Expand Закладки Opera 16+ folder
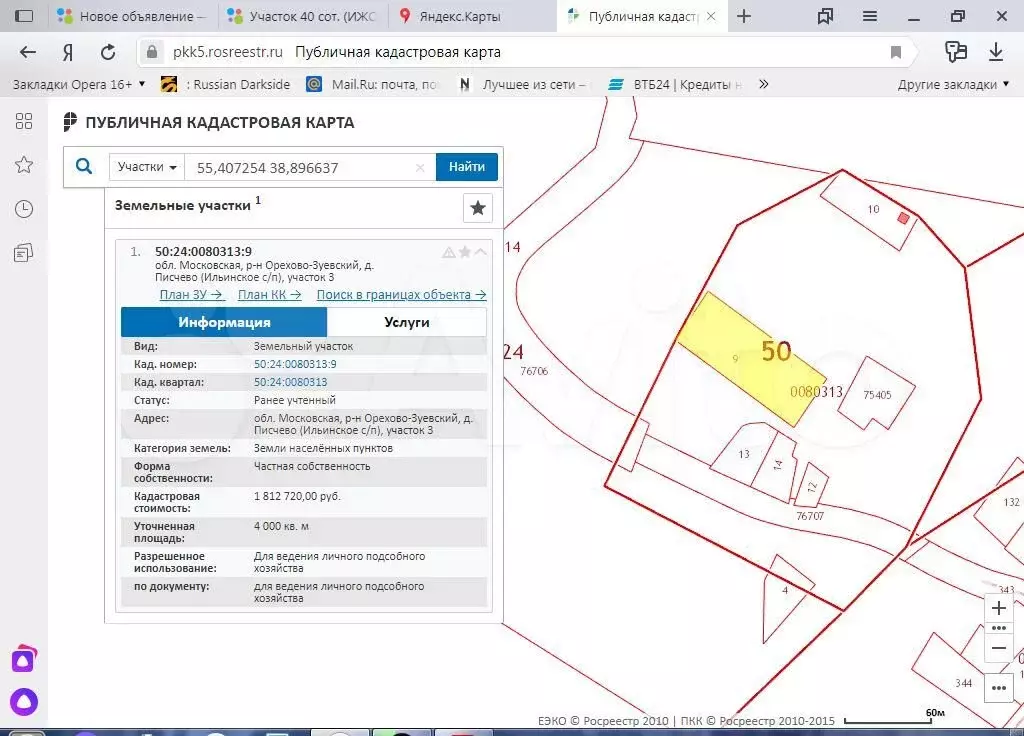Viewport: 1024px width, 736px height. pyautogui.click(x=79, y=84)
